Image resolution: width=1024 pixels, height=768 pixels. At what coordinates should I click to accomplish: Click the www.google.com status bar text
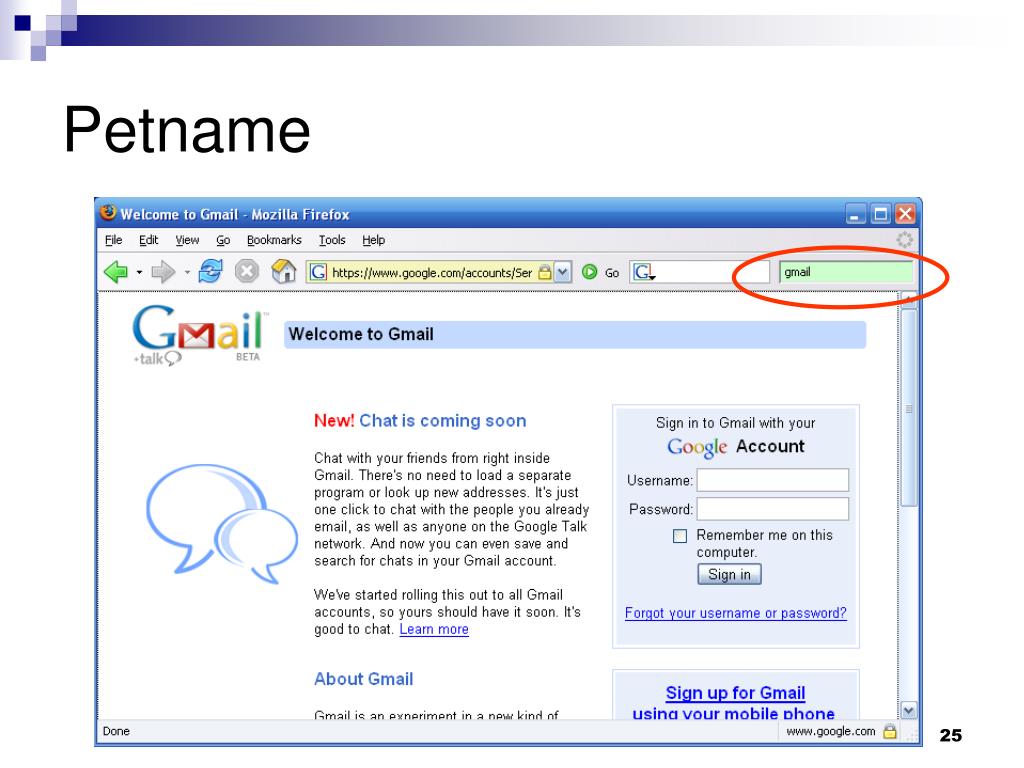831,731
